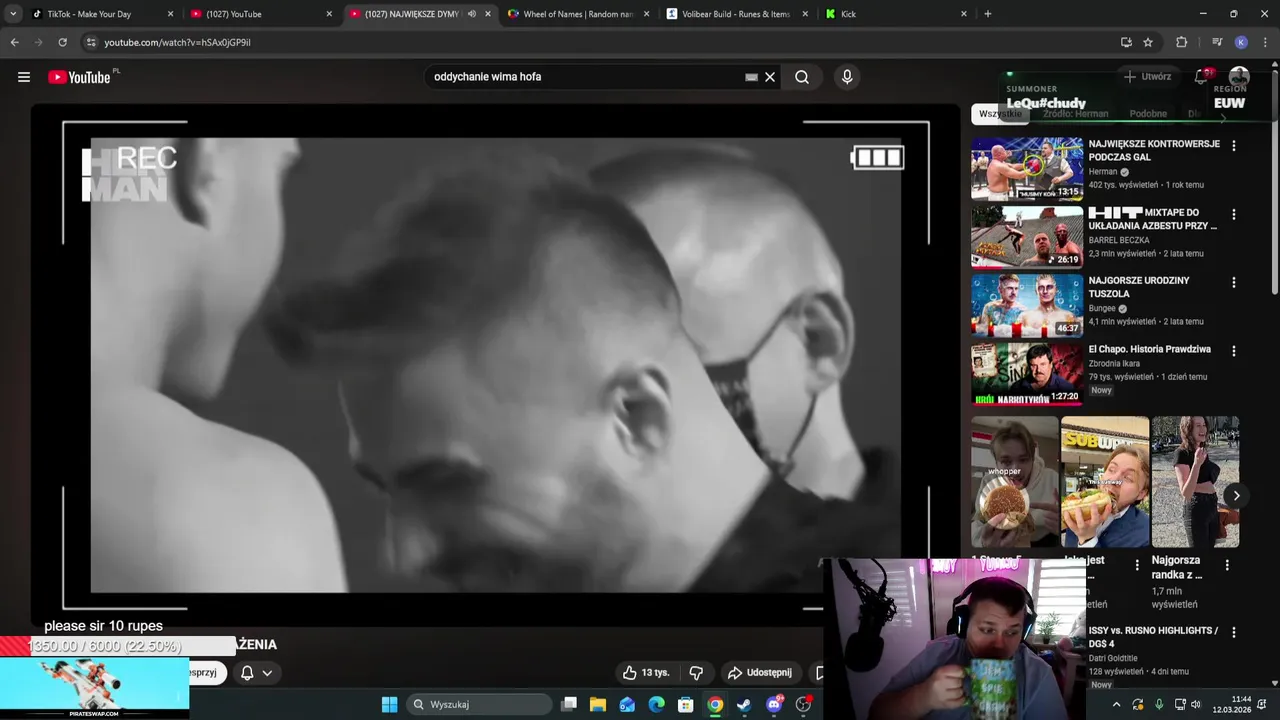Bookmark this page with the star

click(x=1148, y=42)
